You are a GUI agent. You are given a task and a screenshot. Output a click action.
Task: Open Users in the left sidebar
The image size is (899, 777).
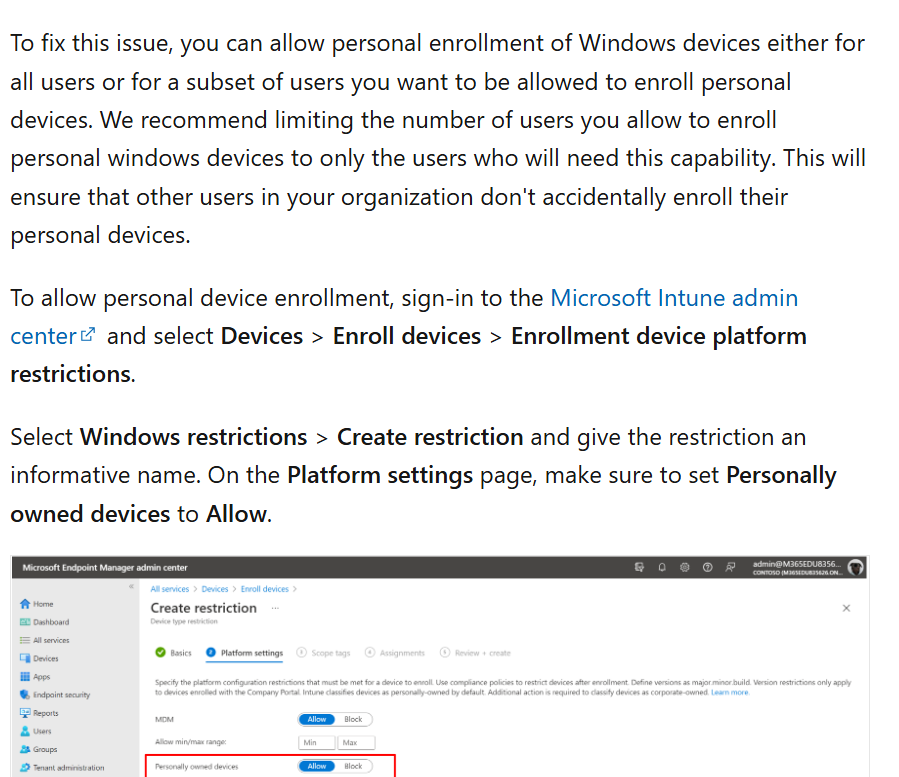36,731
